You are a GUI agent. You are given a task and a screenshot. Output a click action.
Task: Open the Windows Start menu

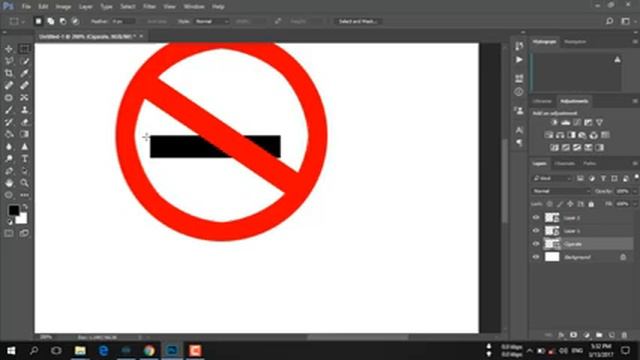[11, 351]
